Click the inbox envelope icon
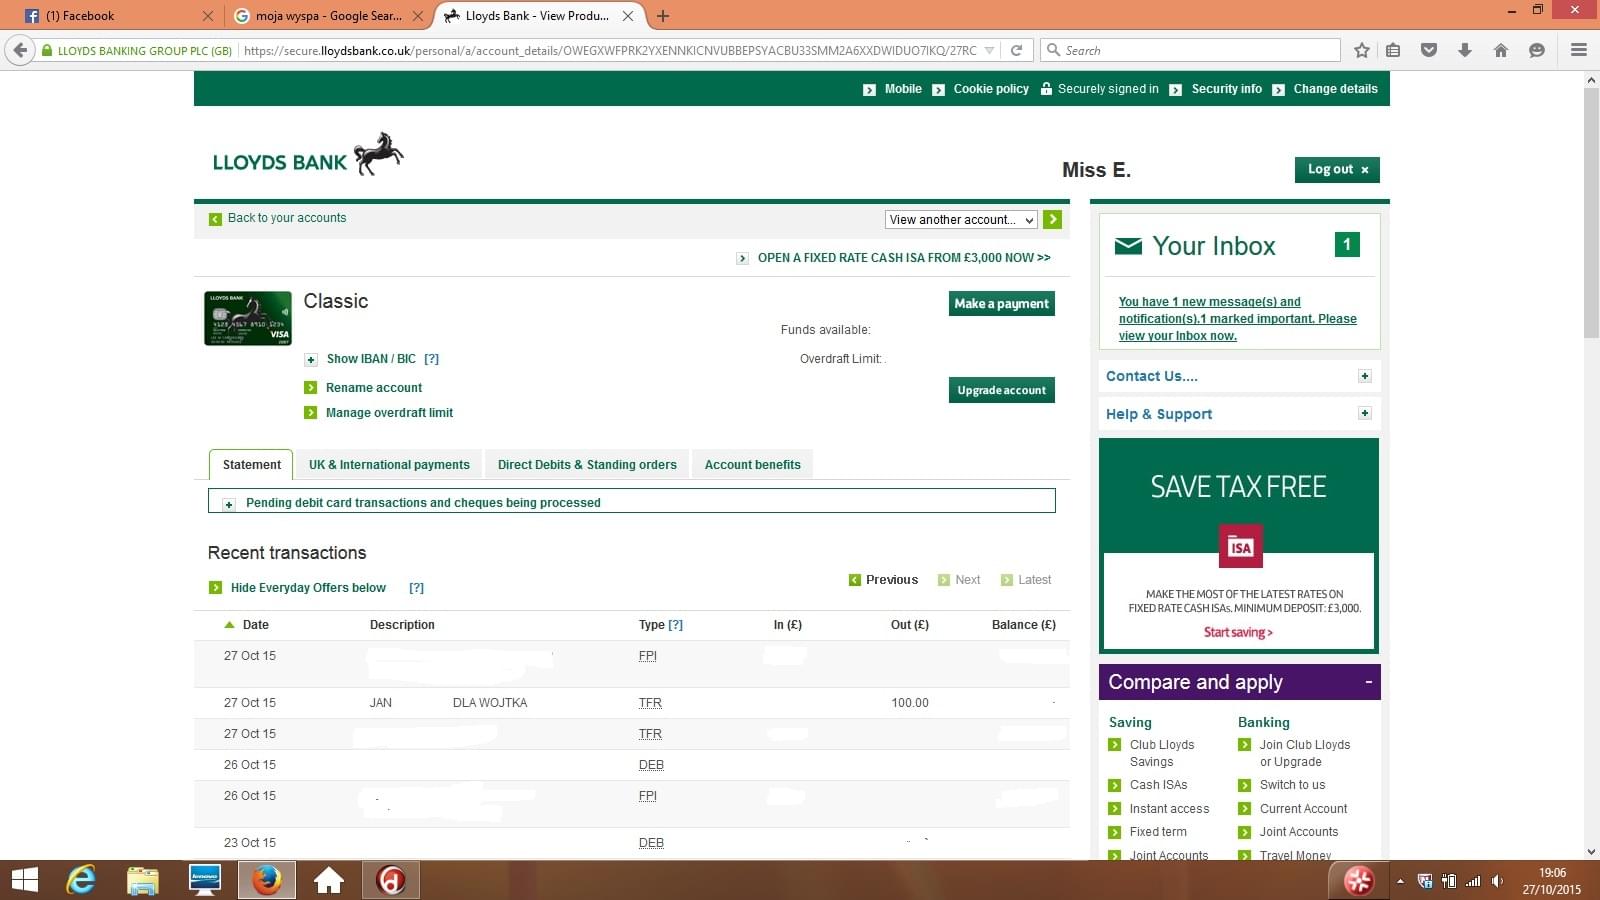The width and height of the screenshot is (1600, 900). (1128, 246)
